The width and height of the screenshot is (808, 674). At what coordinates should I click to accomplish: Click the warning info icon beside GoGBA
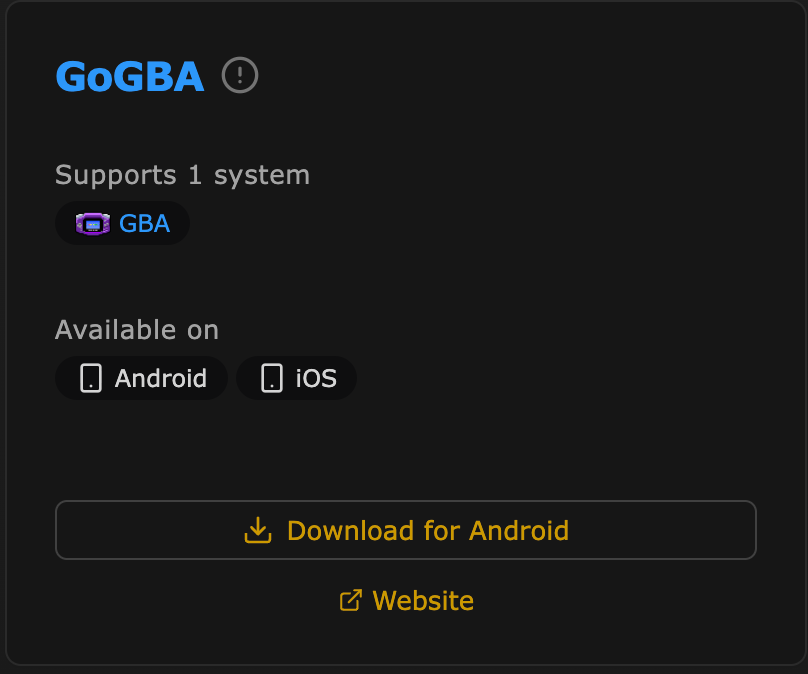pos(240,75)
